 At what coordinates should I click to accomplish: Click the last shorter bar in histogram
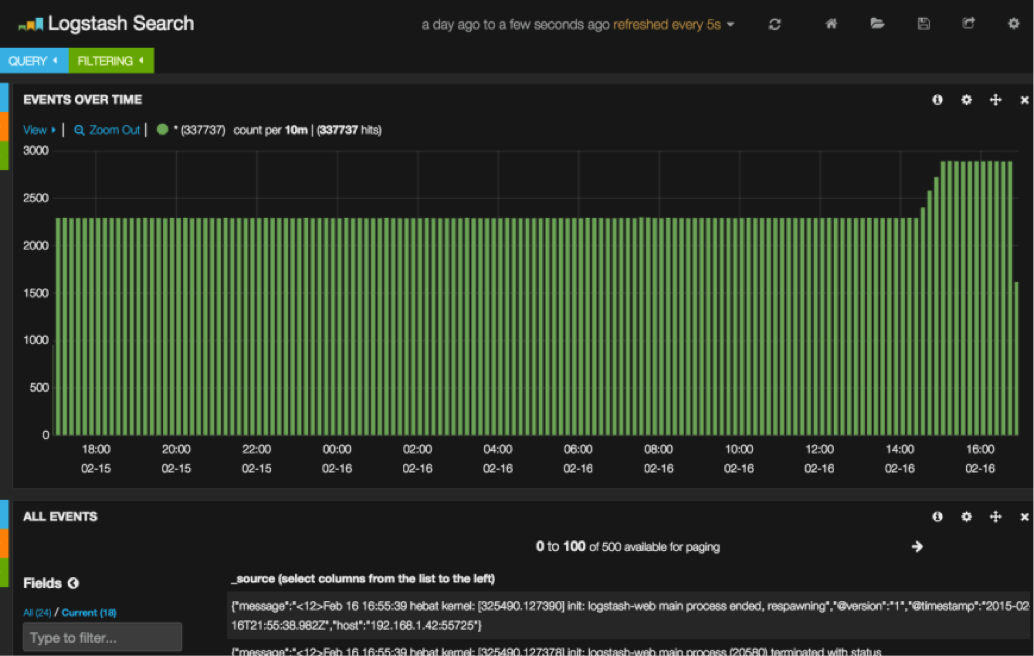coord(1016,359)
